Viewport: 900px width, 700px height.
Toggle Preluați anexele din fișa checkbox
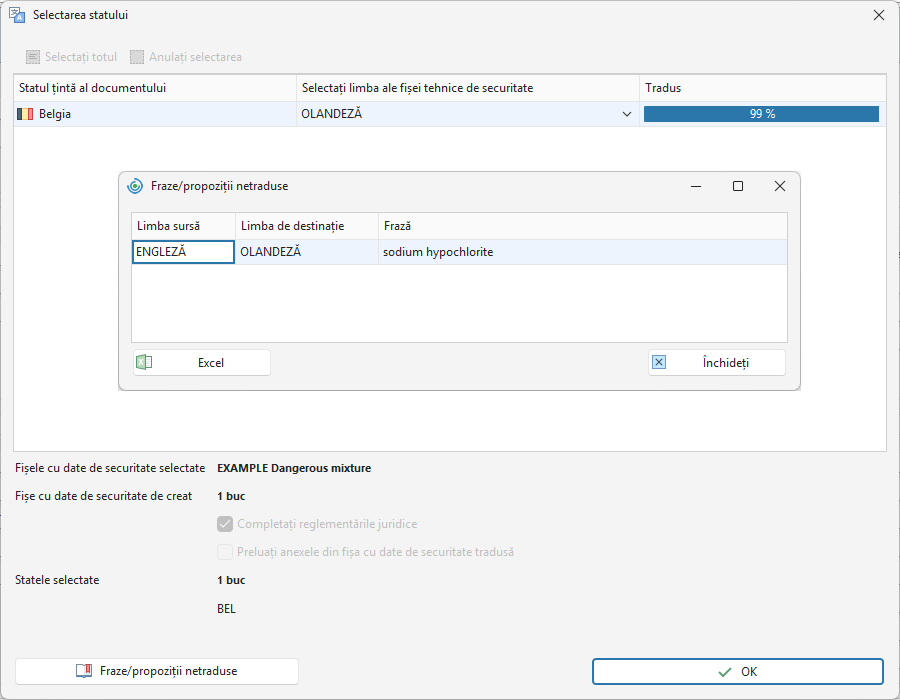tap(225, 552)
